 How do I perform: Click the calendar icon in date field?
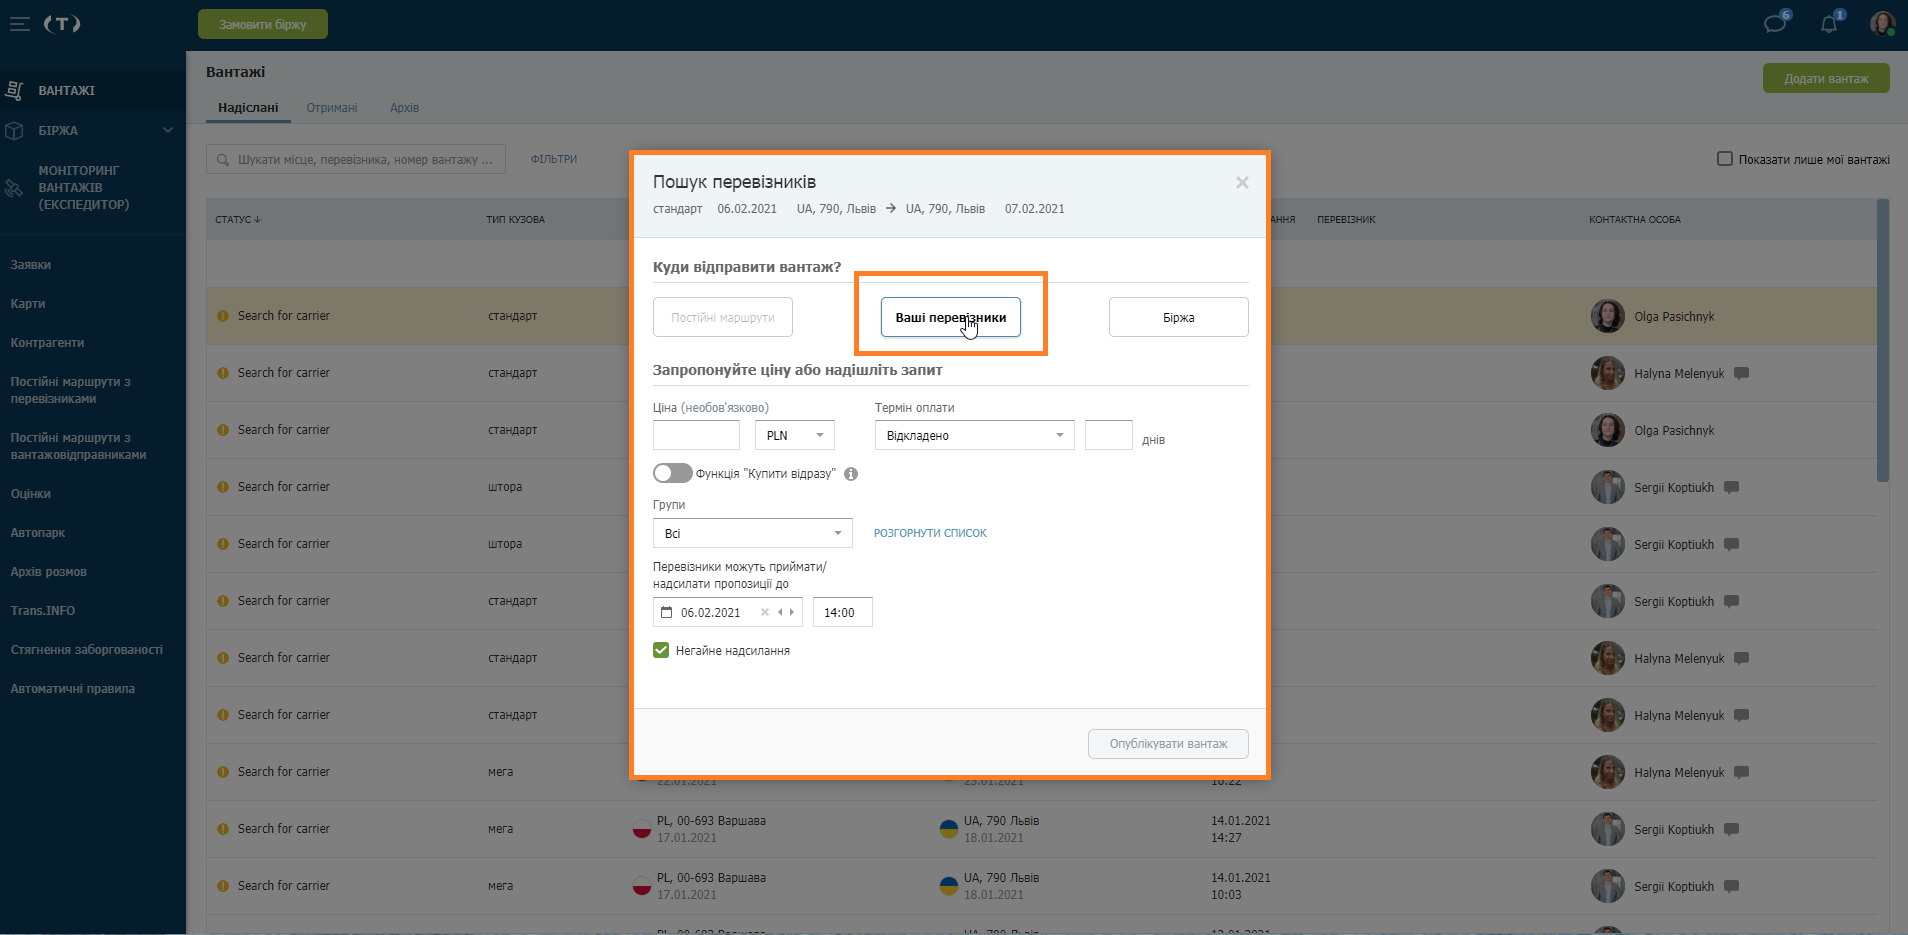click(667, 612)
